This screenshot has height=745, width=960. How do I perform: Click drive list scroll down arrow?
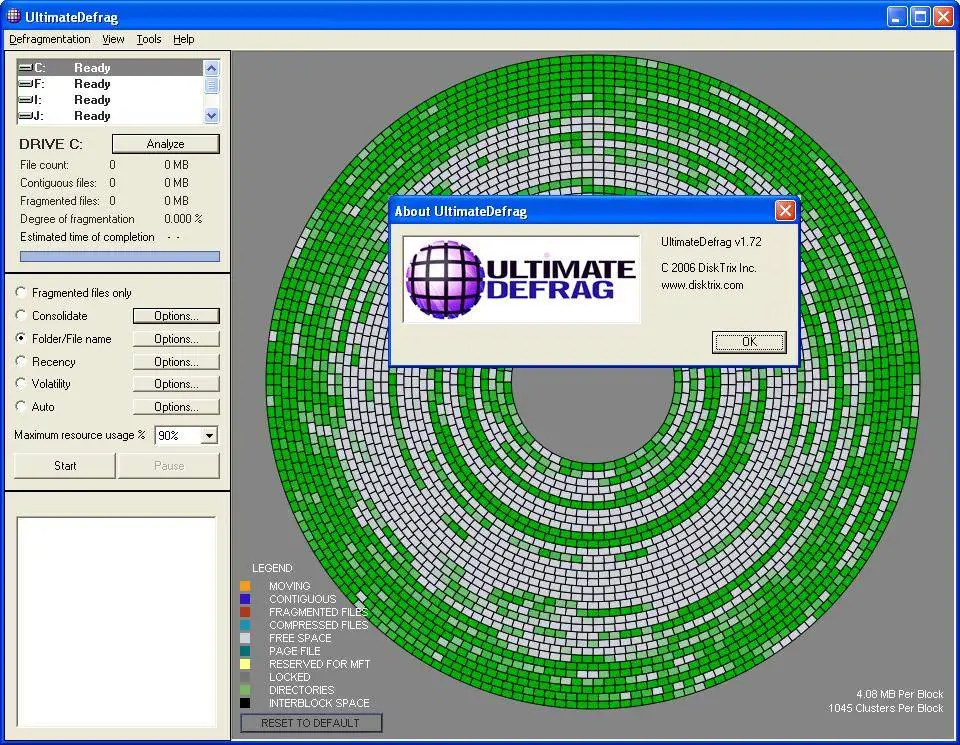(211, 114)
